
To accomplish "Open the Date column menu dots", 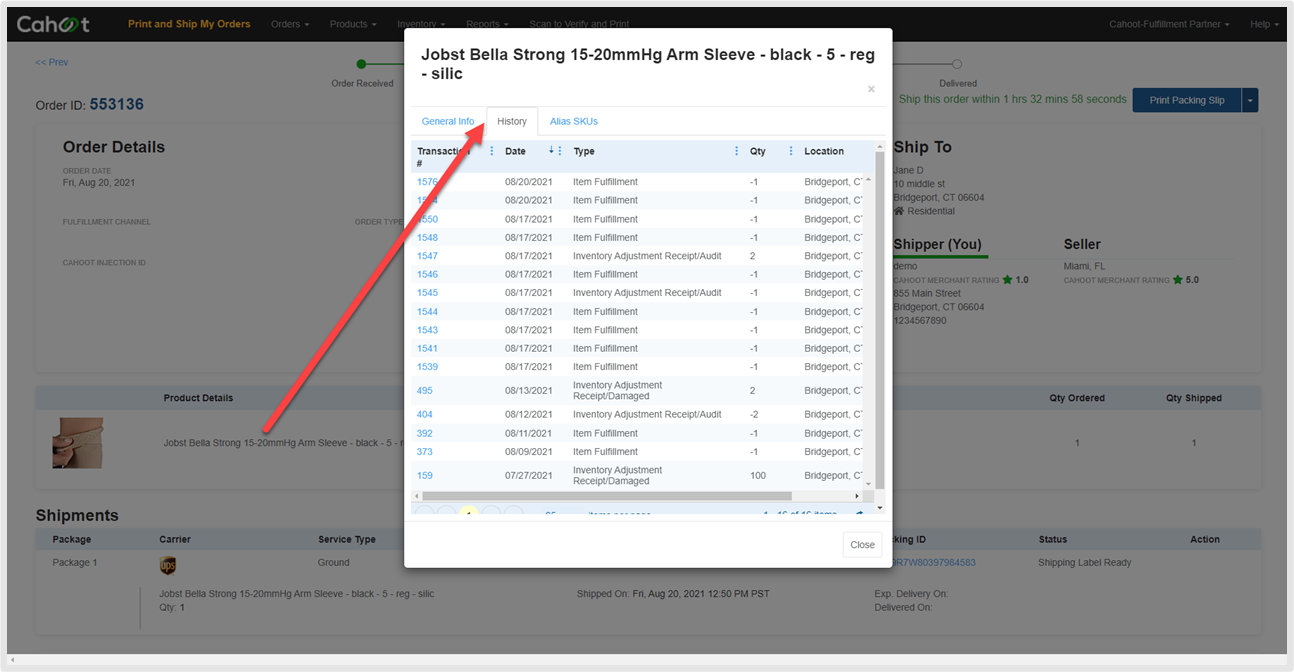I will point(560,152).
